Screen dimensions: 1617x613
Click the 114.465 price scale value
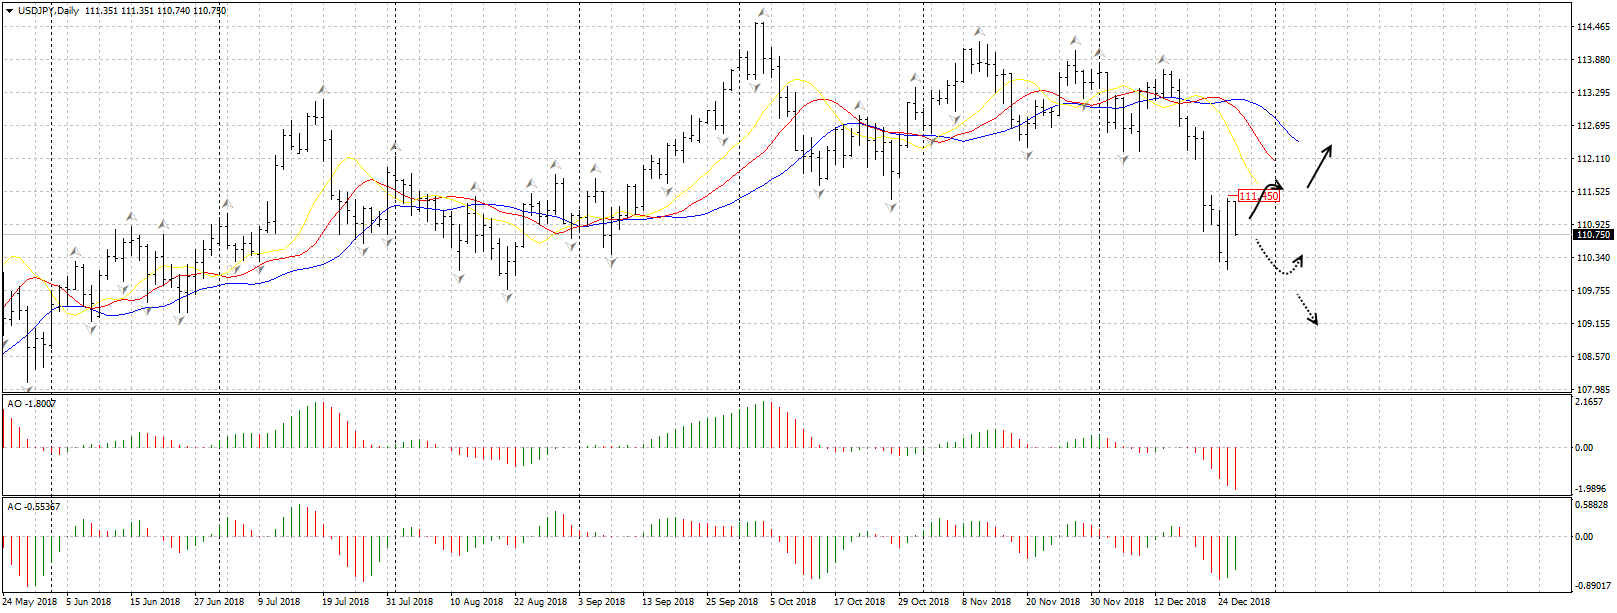pos(1592,27)
